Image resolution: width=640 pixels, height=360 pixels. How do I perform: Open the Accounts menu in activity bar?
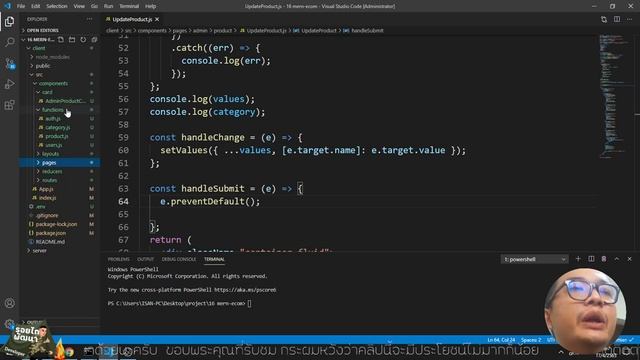pyautogui.click(x=9, y=303)
